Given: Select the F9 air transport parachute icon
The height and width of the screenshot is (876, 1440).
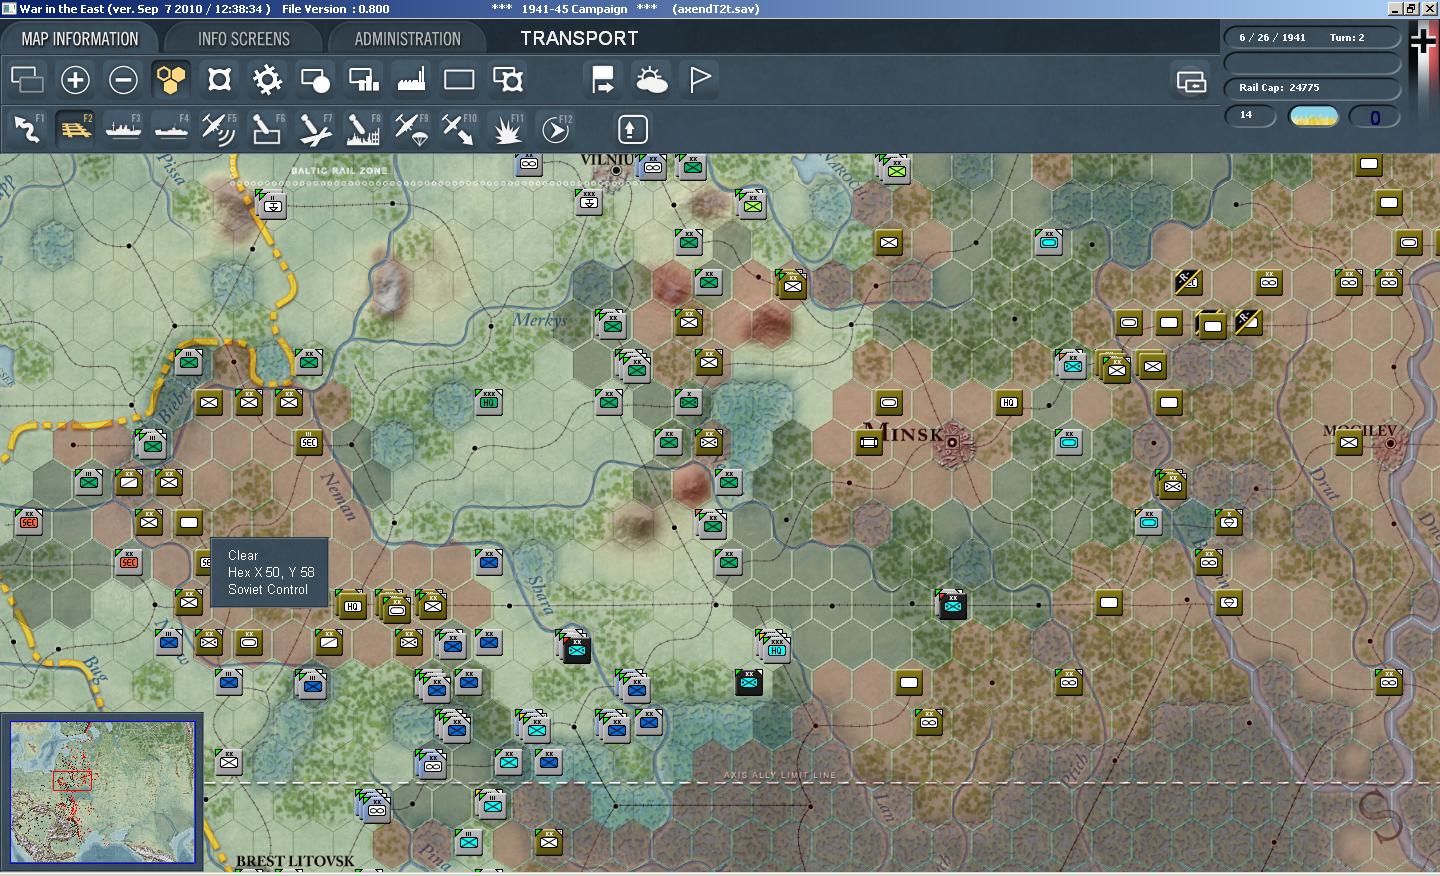Looking at the screenshot, I should (x=411, y=129).
